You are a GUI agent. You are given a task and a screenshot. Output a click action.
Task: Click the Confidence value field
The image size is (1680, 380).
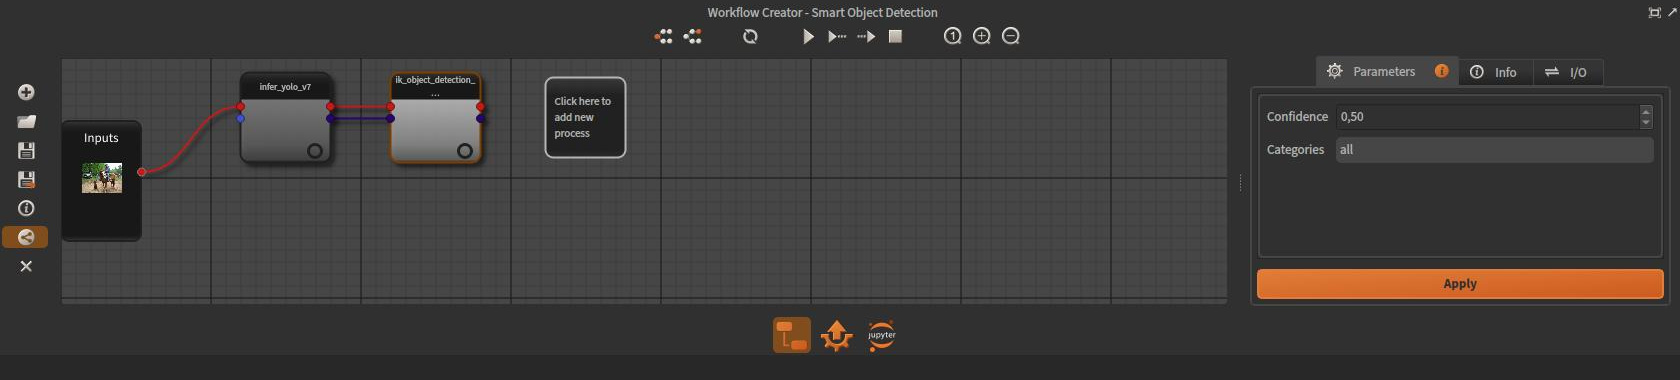pos(1487,117)
